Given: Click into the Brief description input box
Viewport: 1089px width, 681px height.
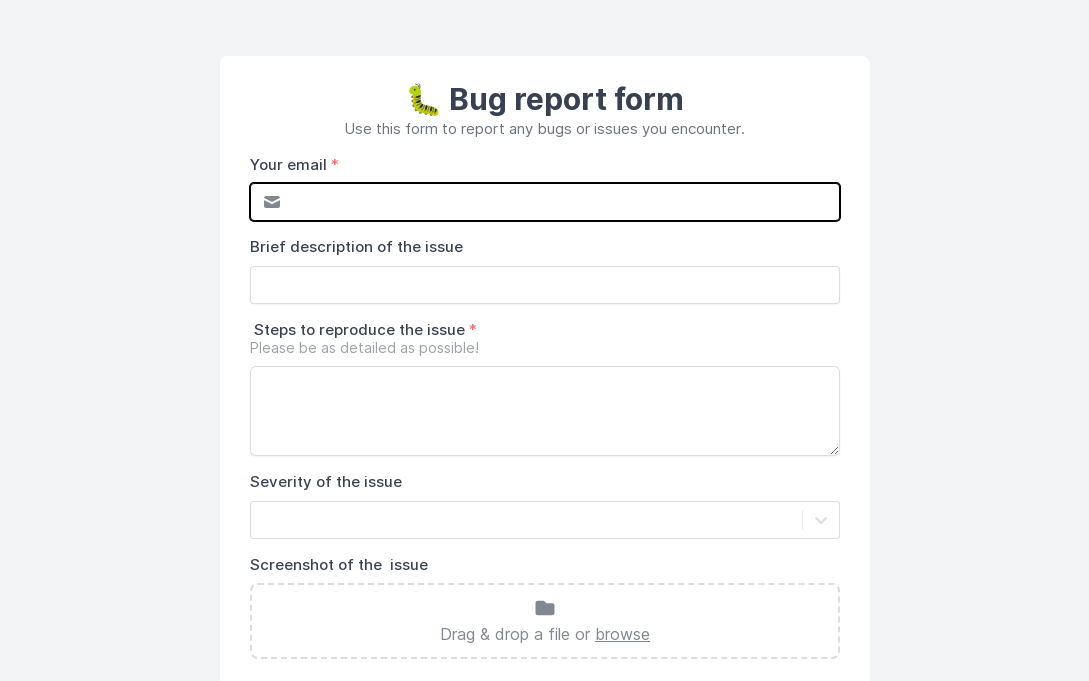Looking at the screenshot, I should coord(545,285).
